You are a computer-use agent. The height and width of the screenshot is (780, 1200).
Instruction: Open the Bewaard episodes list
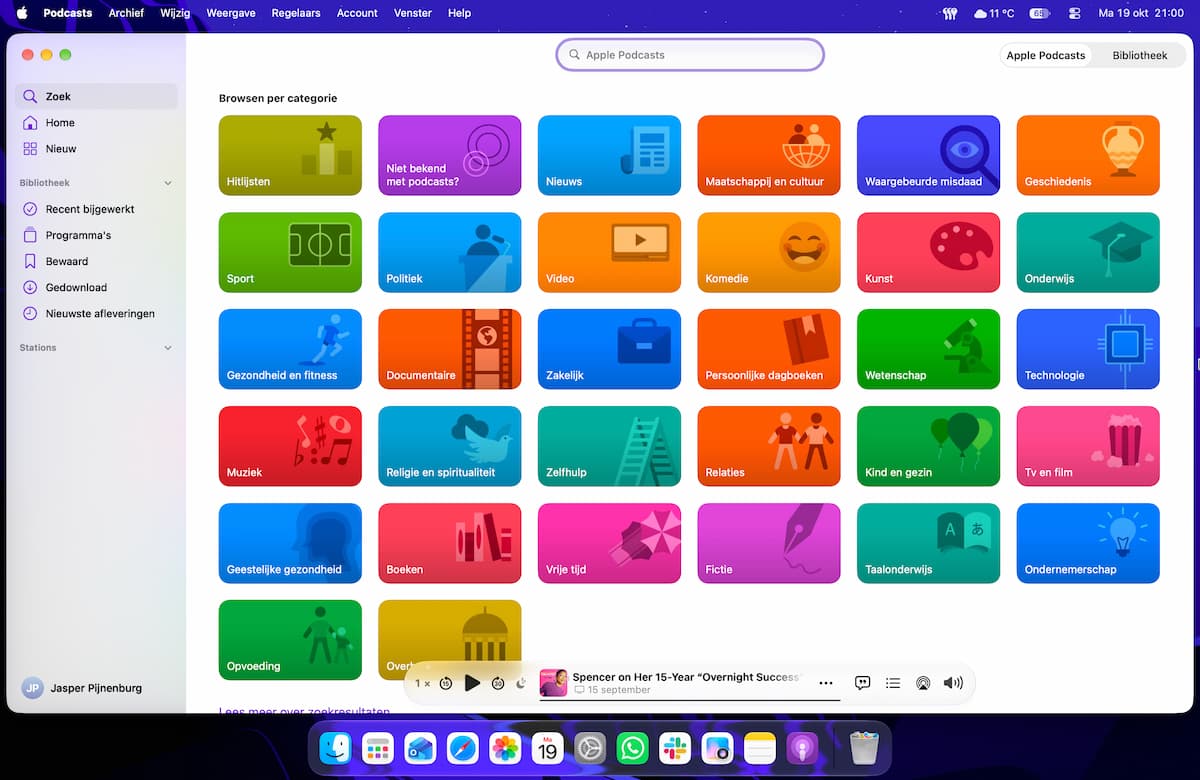(x=96, y=261)
